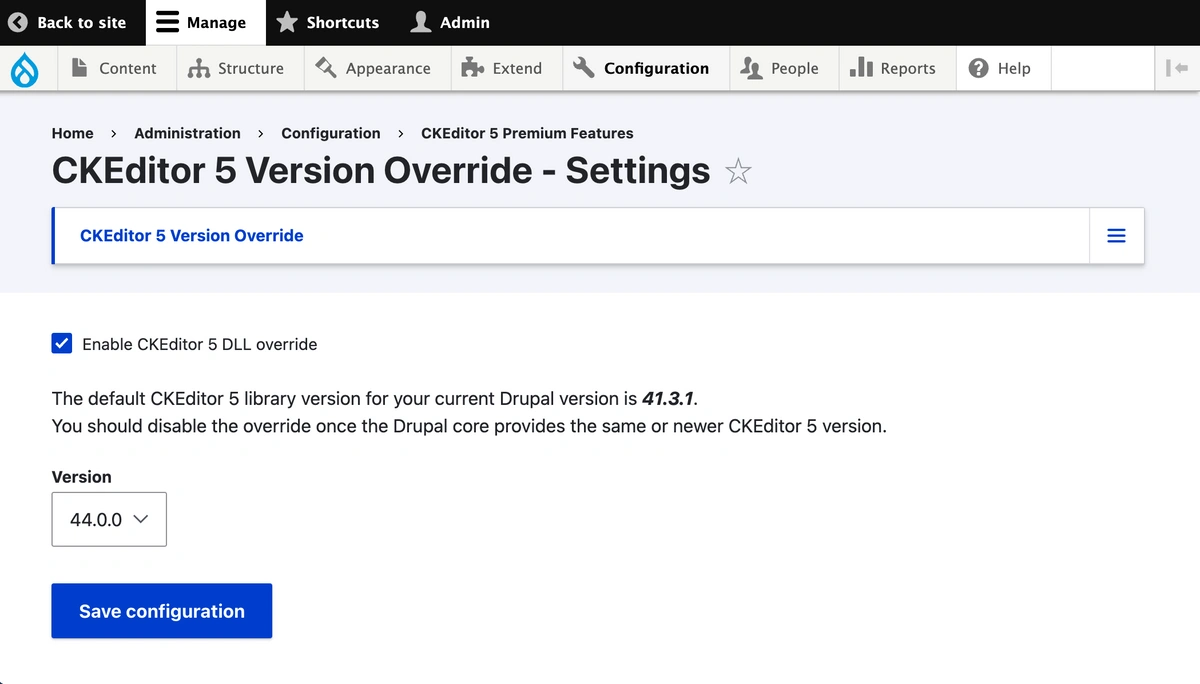Open the Admin user menu
Image resolution: width=1200 pixels, height=684 pixels.
[451, 22]
